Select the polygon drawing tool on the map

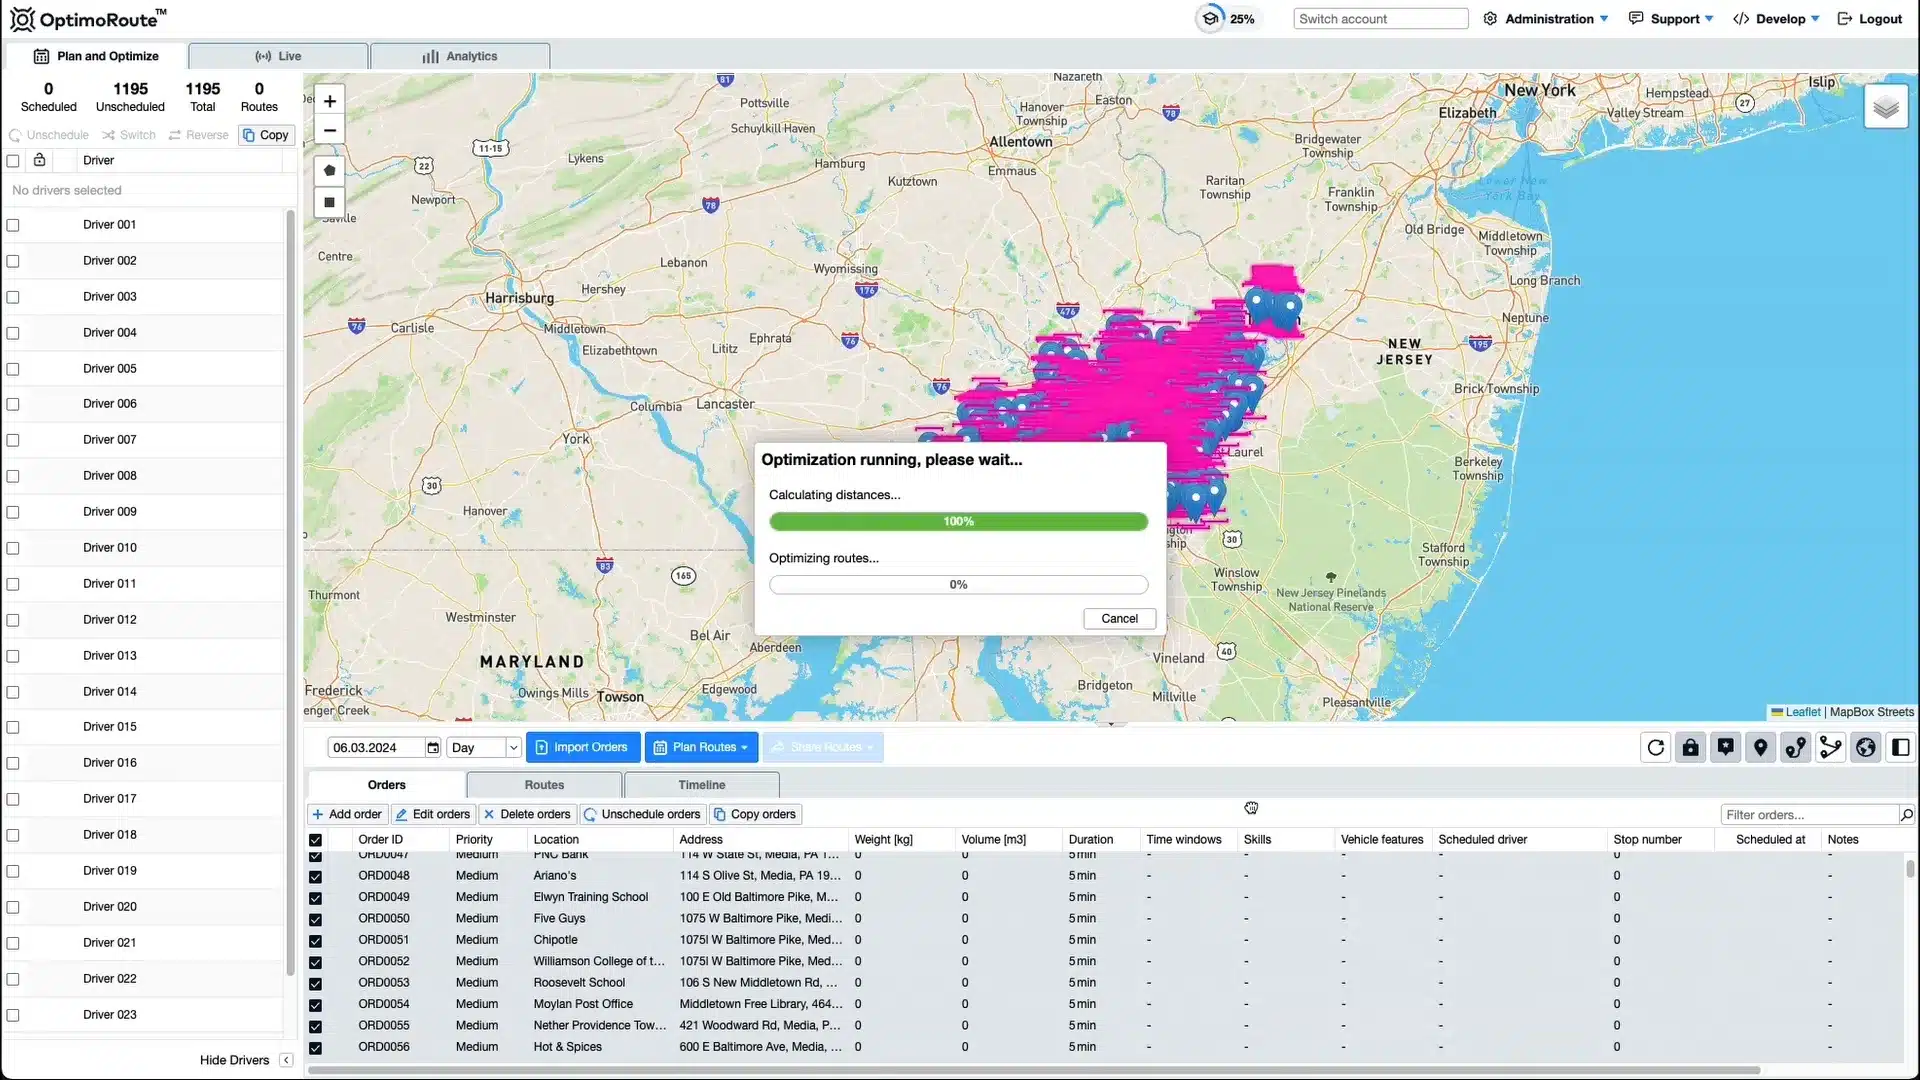coord(330,170)
